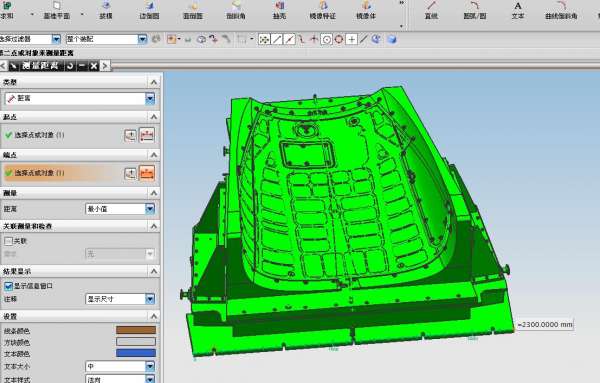This screenshot has height=383, width=600.
Task: Toggle the snap midpoint icon
Action: click(290, 39)
